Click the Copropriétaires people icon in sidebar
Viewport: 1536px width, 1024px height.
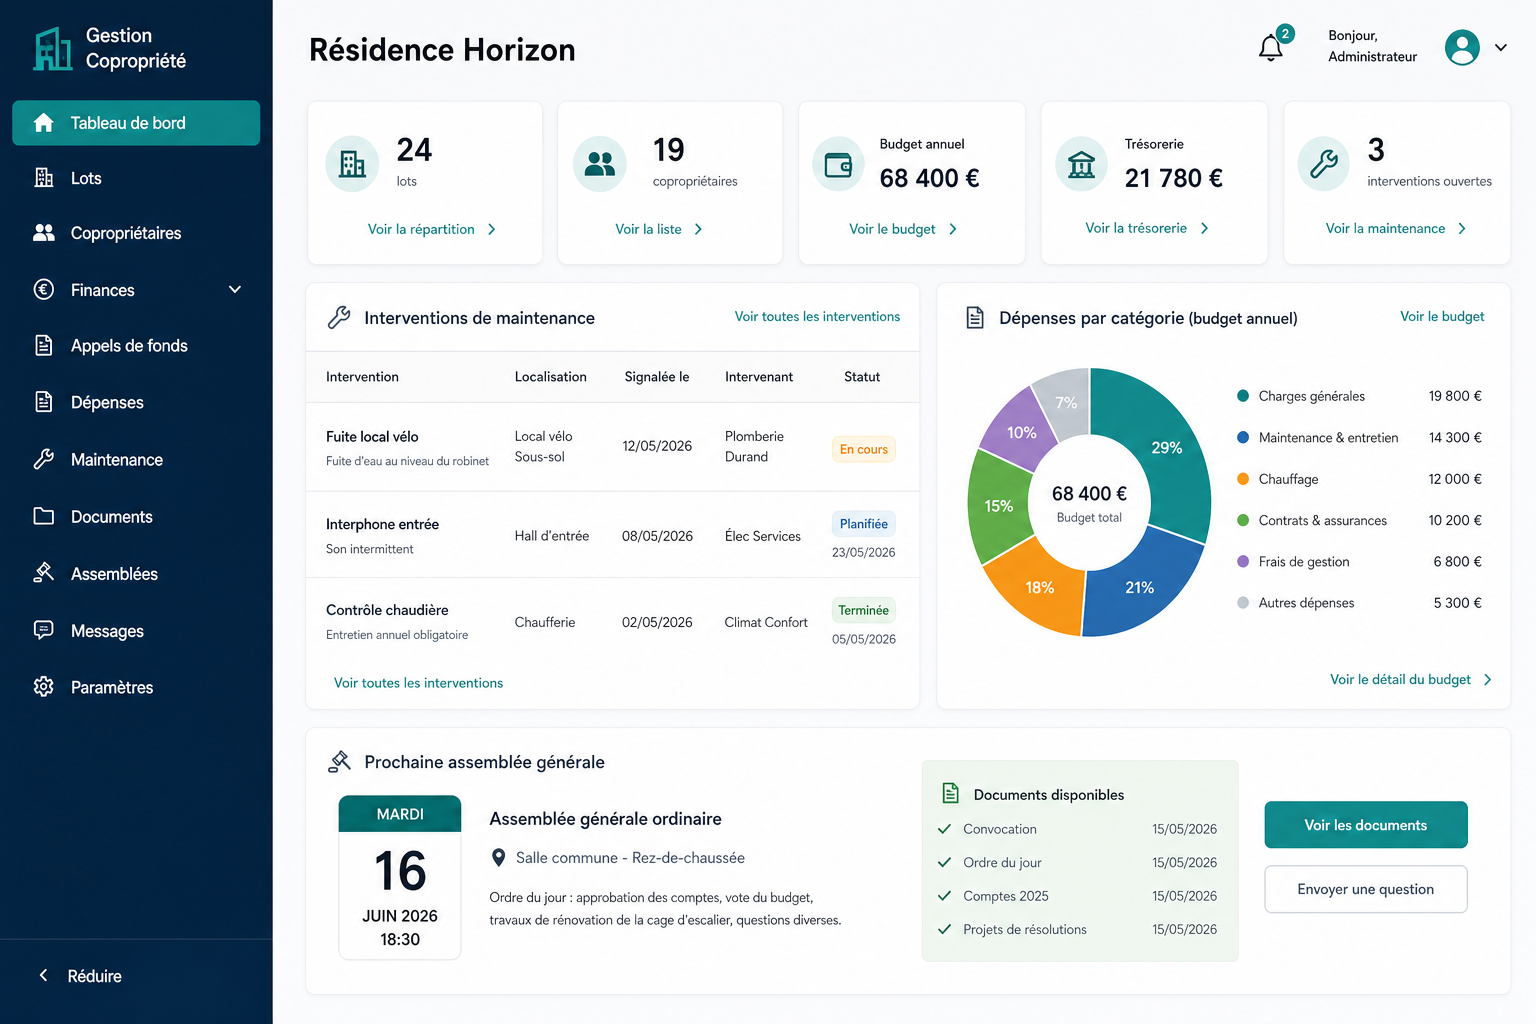click(x=44, y=233)
